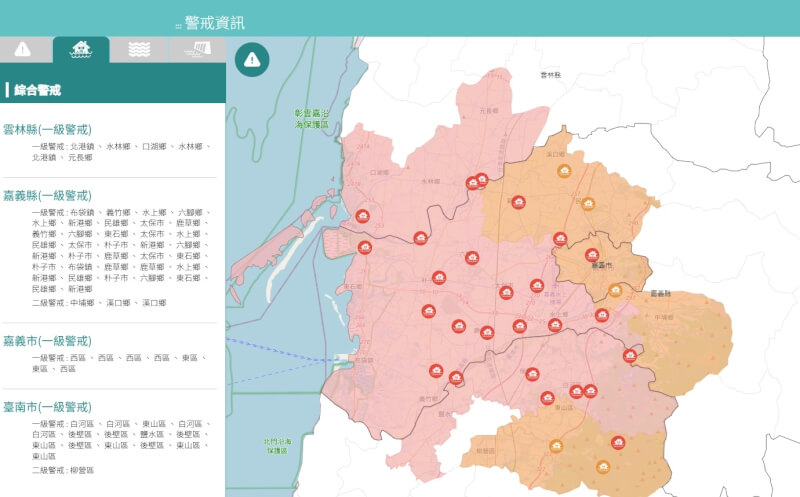The width and height of the screenshot is (800, 497).
Task: Open the warning triangle tab in sidebar
Action: [23, 49]
